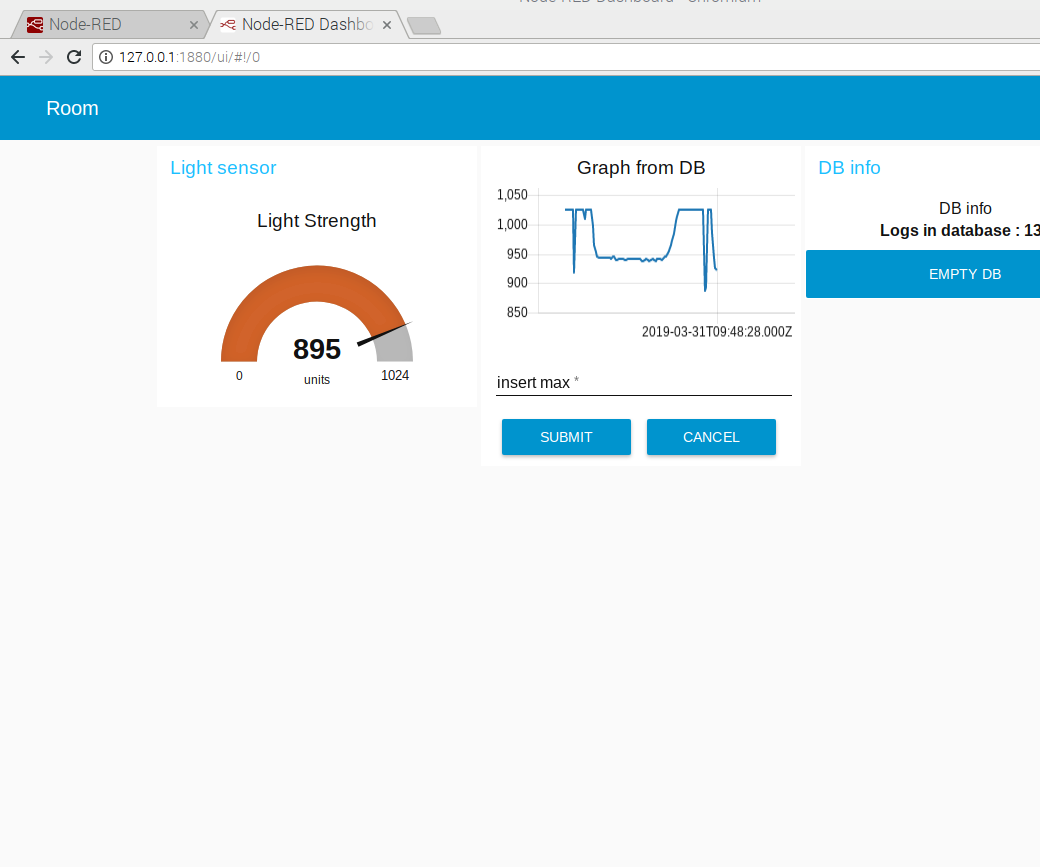Reload the dashboard page
Image resolution: width=1040 pixels, height=867 pixels.
[73, 57]
